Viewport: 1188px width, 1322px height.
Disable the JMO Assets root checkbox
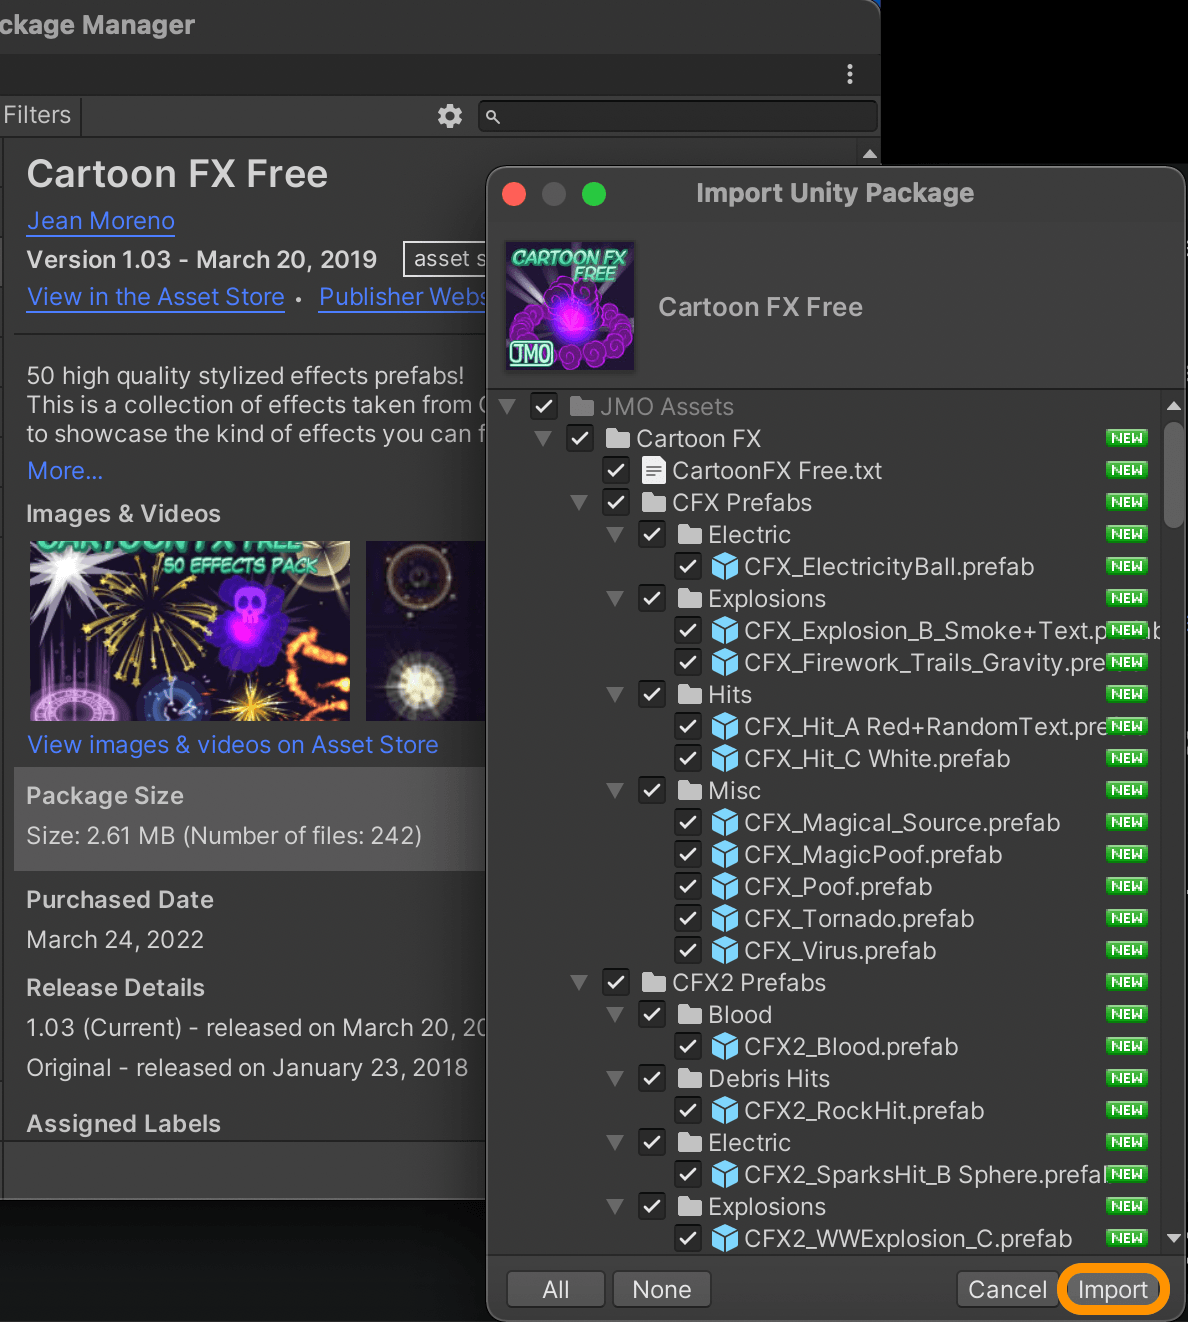[x=543, y=406]
